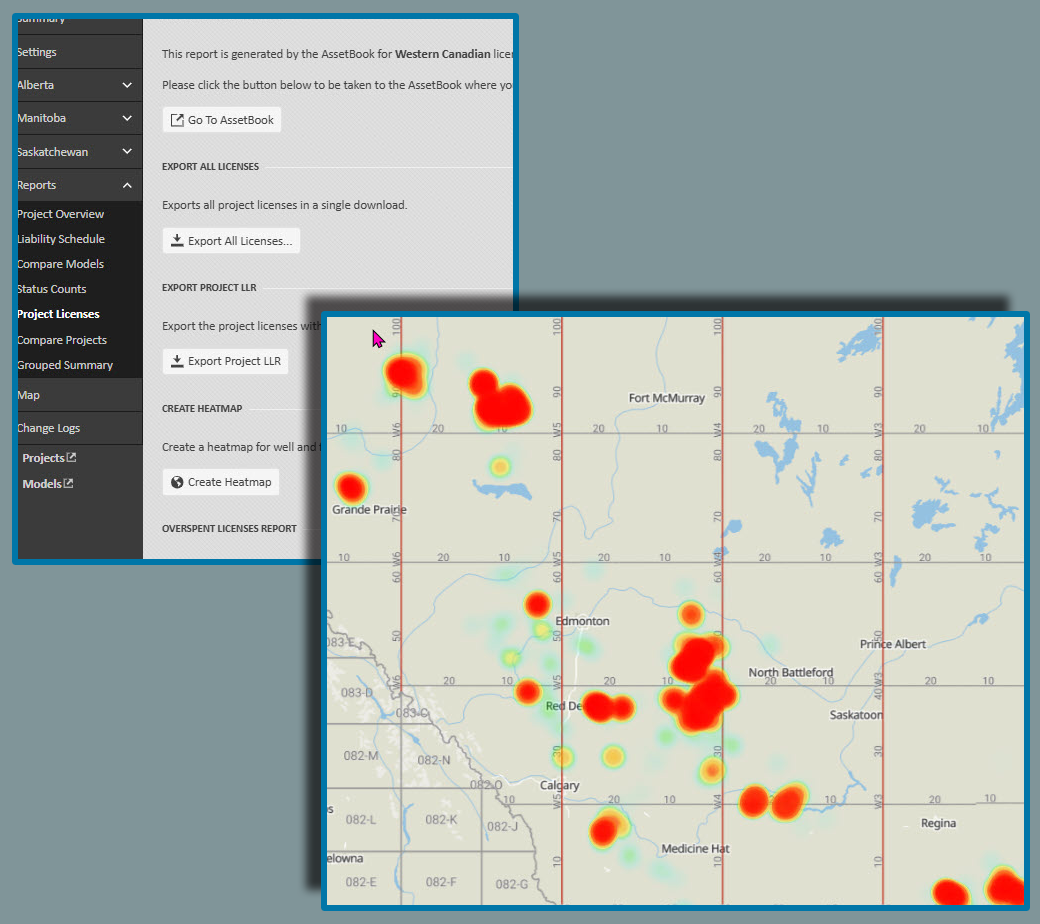
Task: Click the external link icon on Go To AssetBook
Action: pos(177,120)
